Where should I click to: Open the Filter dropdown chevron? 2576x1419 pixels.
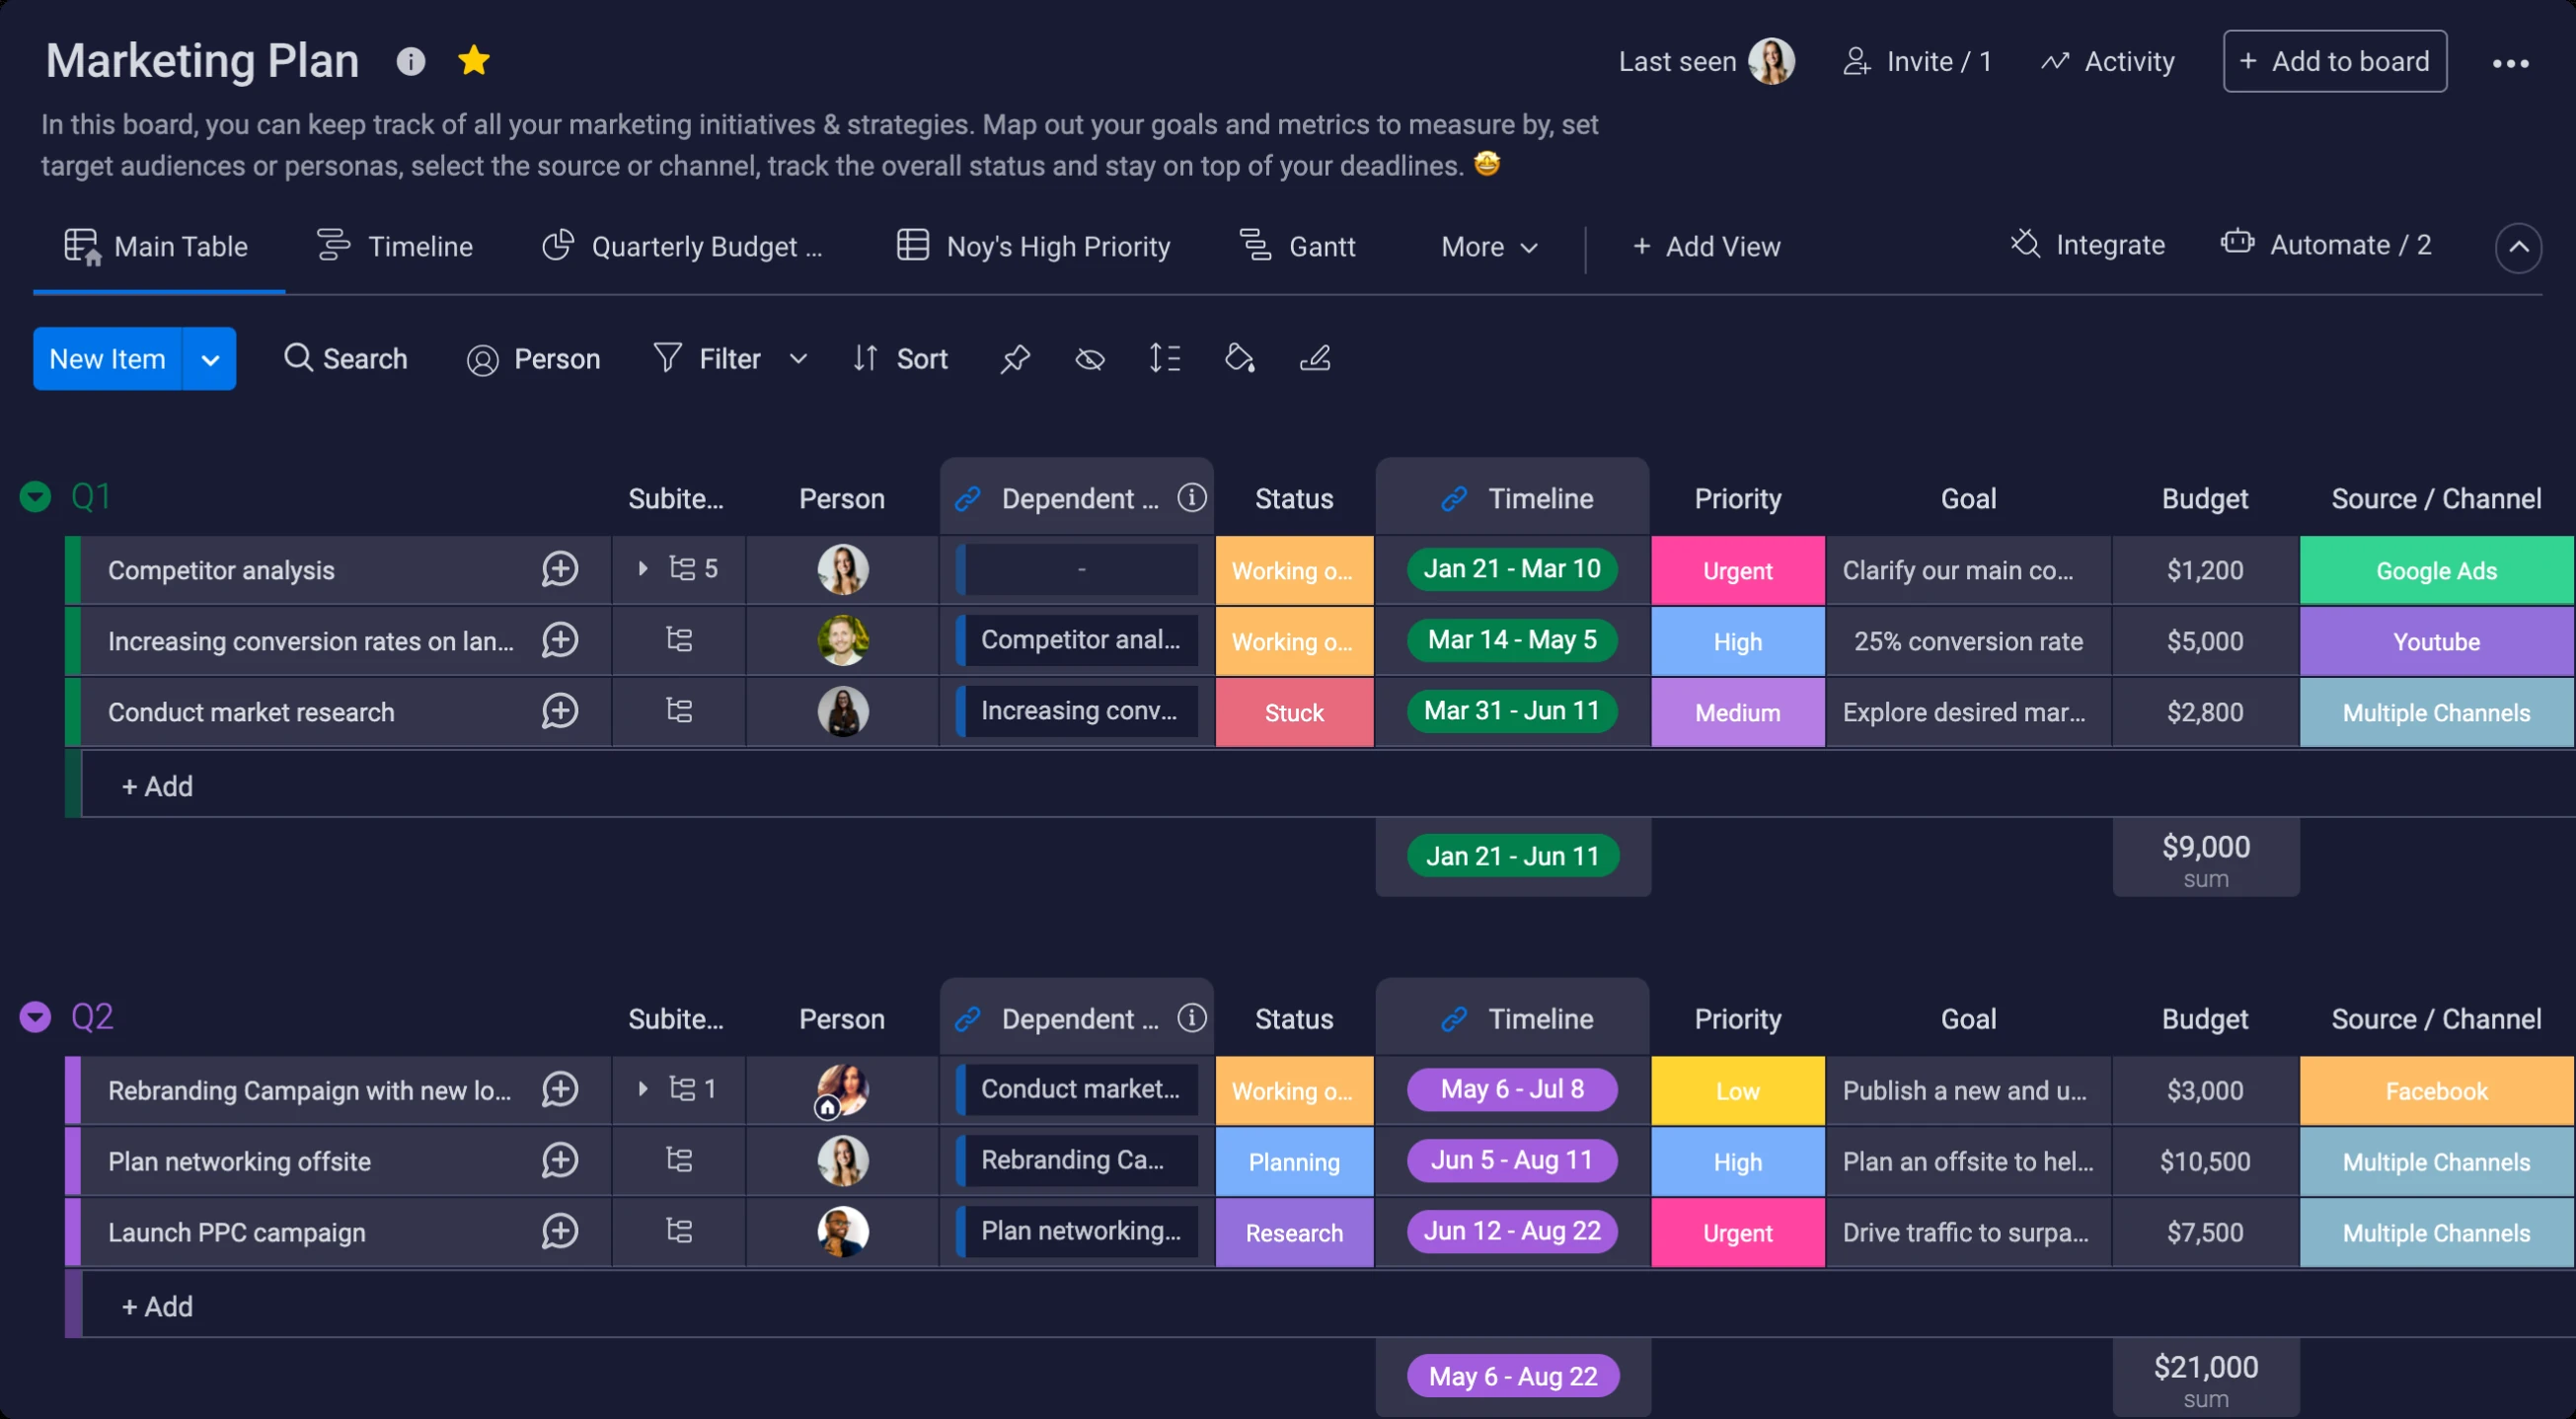(x=798, y=358)
